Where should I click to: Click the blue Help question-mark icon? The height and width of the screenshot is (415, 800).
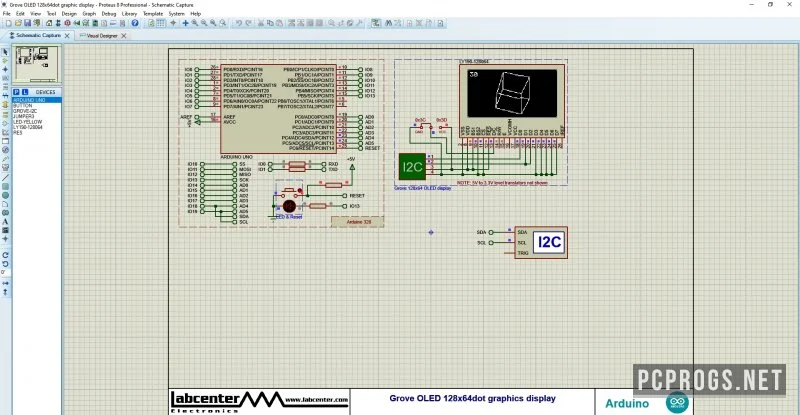coord(135,23)
